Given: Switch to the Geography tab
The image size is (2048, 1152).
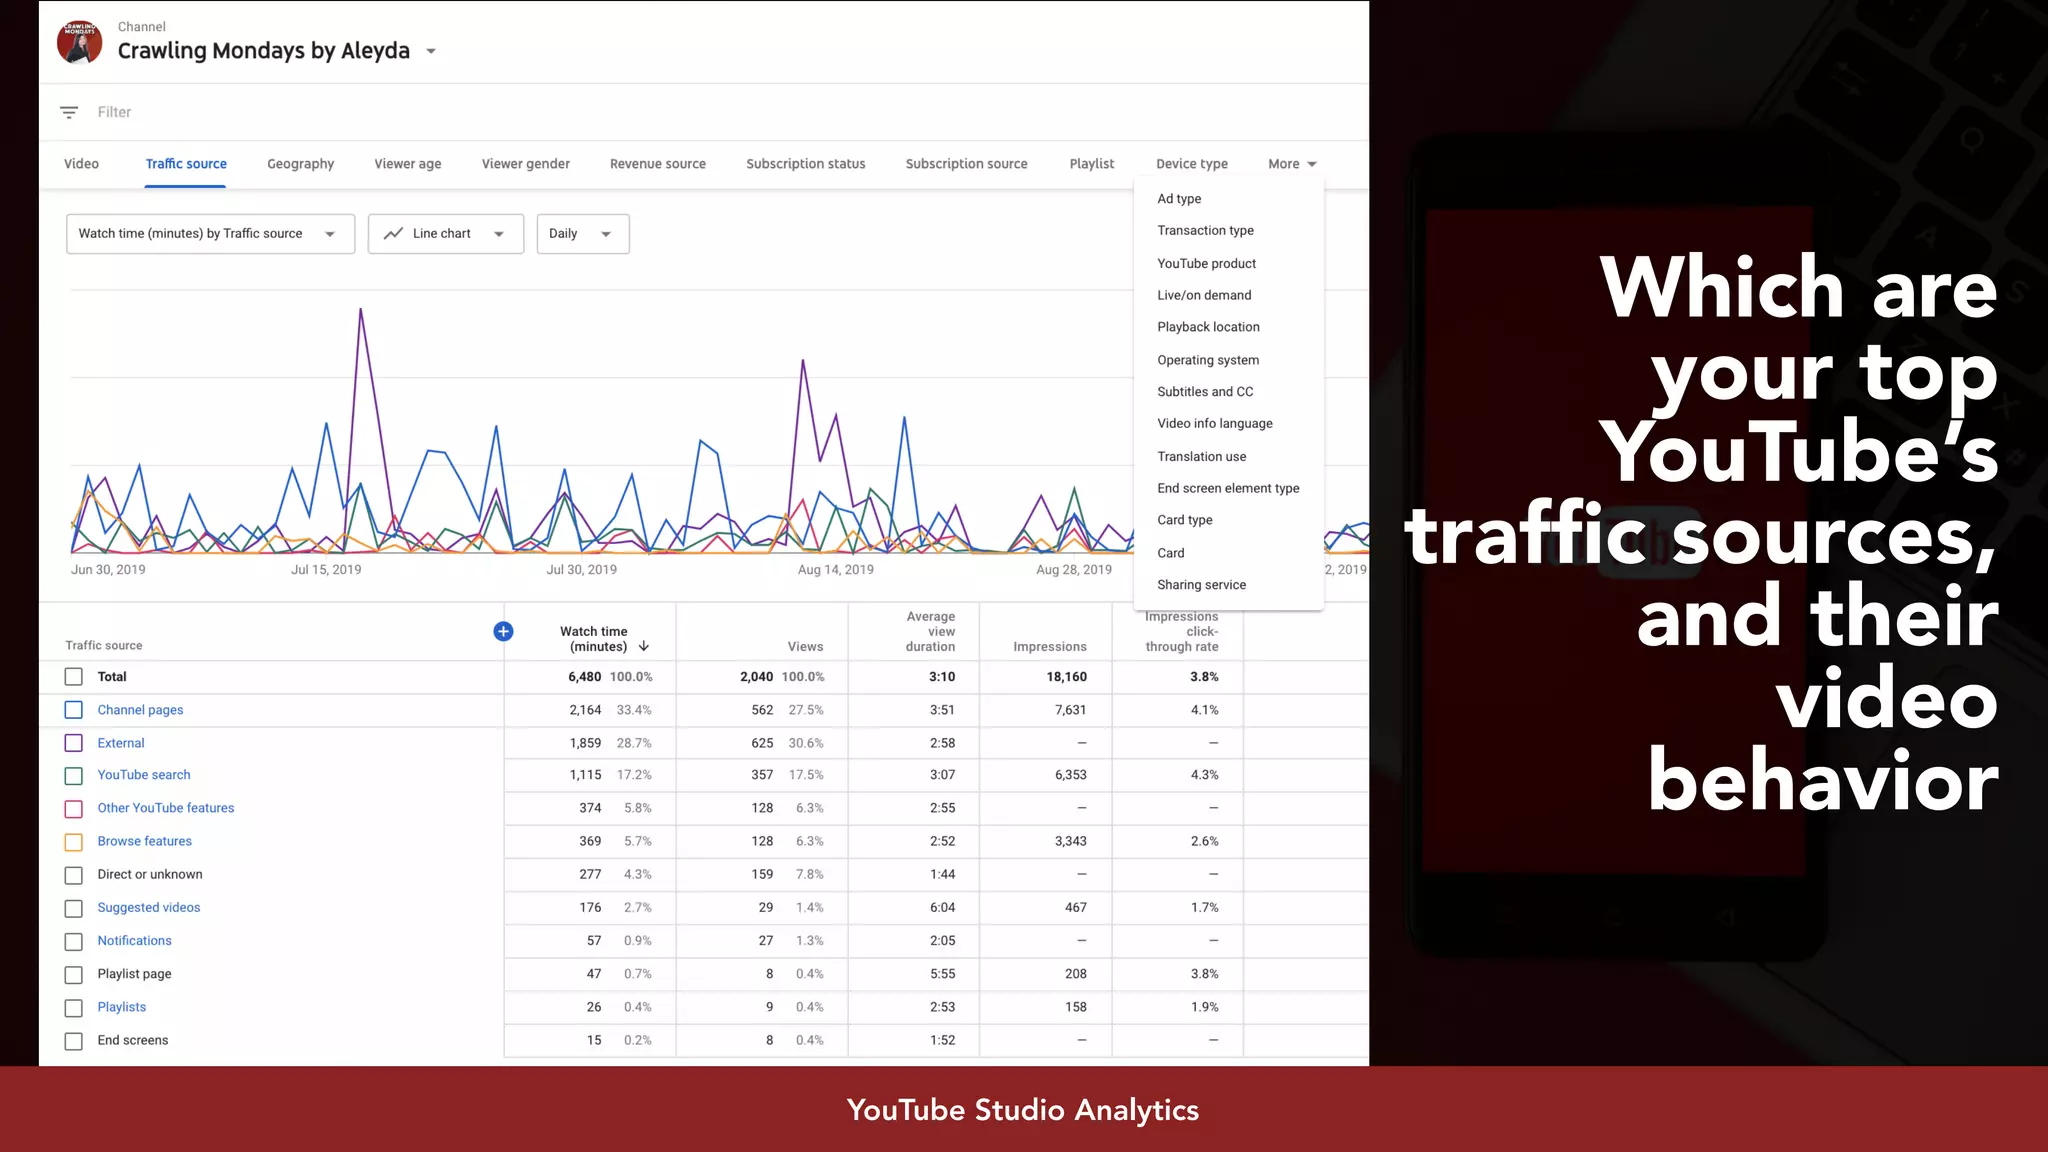Looking at the screenshot, I should (x=300, y=164).
